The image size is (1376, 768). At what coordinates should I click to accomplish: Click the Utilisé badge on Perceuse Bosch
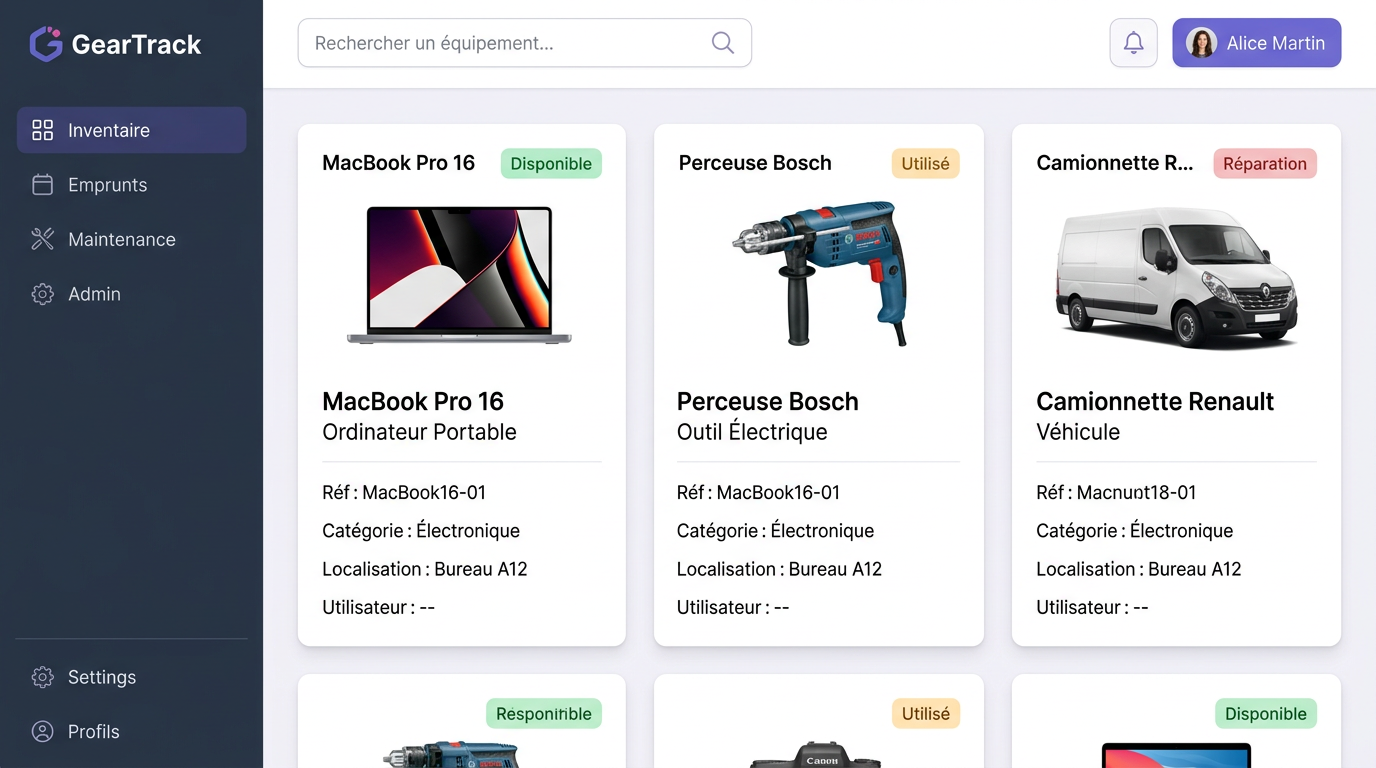click(x=925, y=164)
